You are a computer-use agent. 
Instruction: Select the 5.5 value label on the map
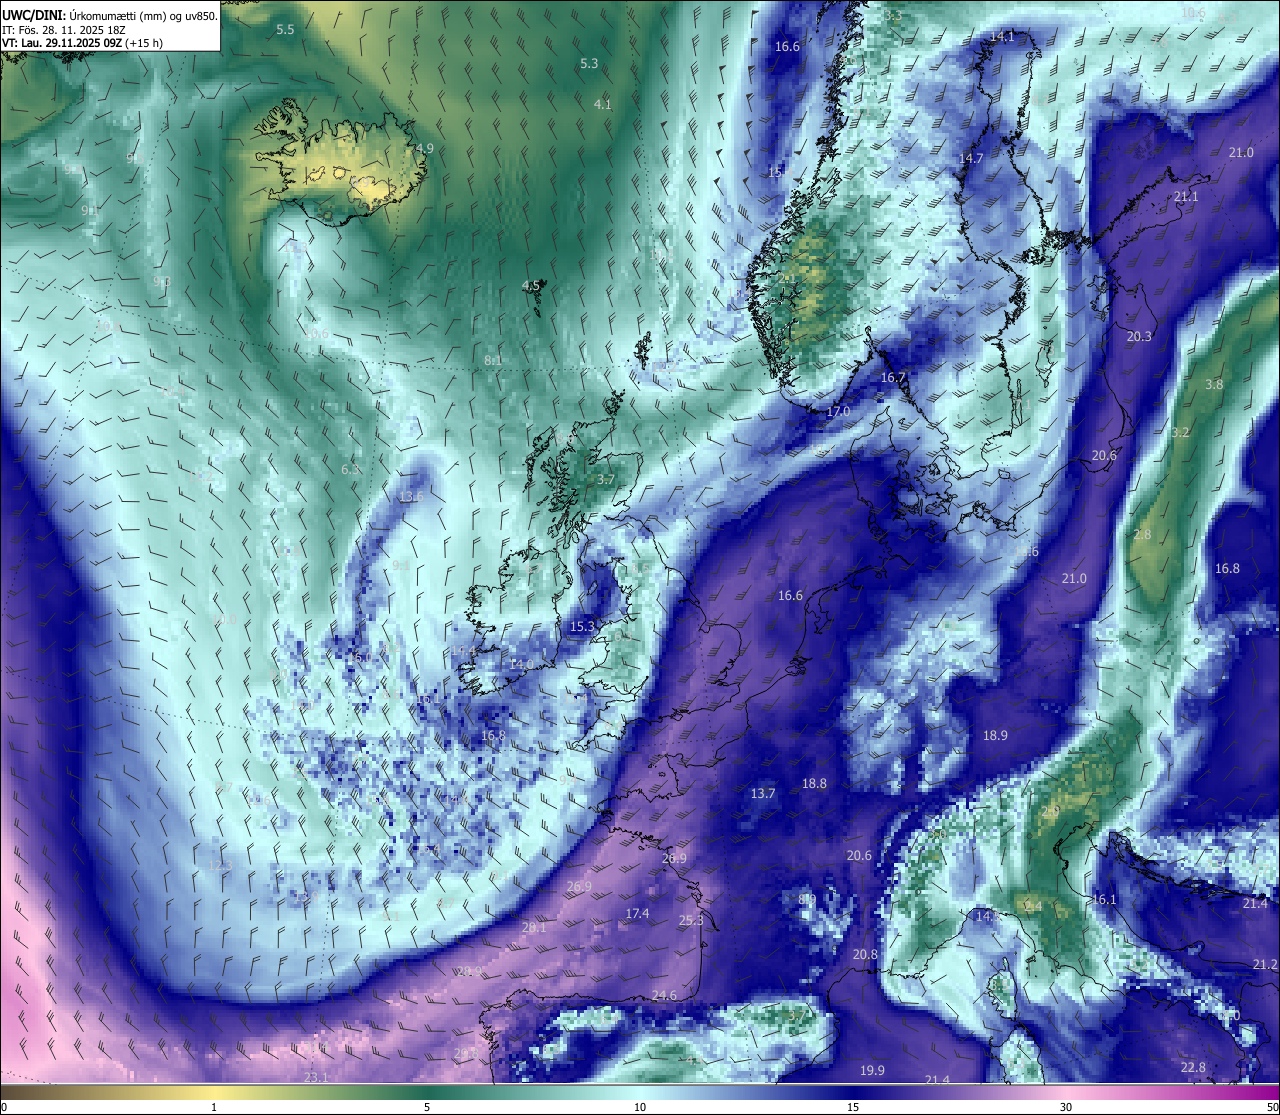point(285,30)
